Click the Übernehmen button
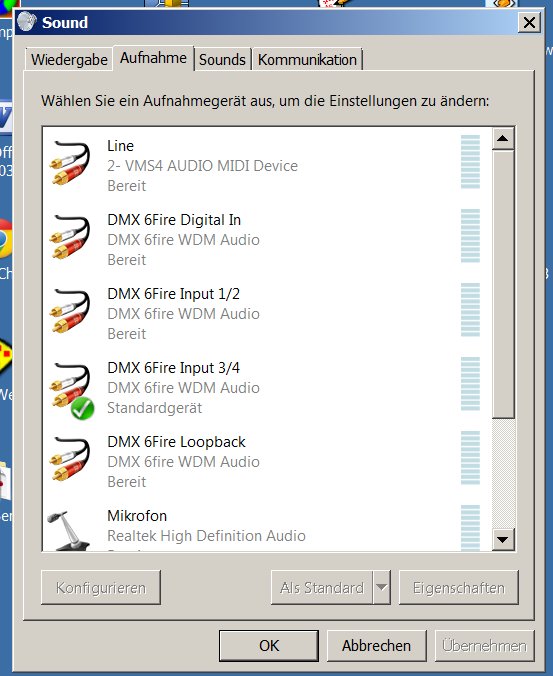Viewport: 553px width, 676px height. (x=484, y=645)
